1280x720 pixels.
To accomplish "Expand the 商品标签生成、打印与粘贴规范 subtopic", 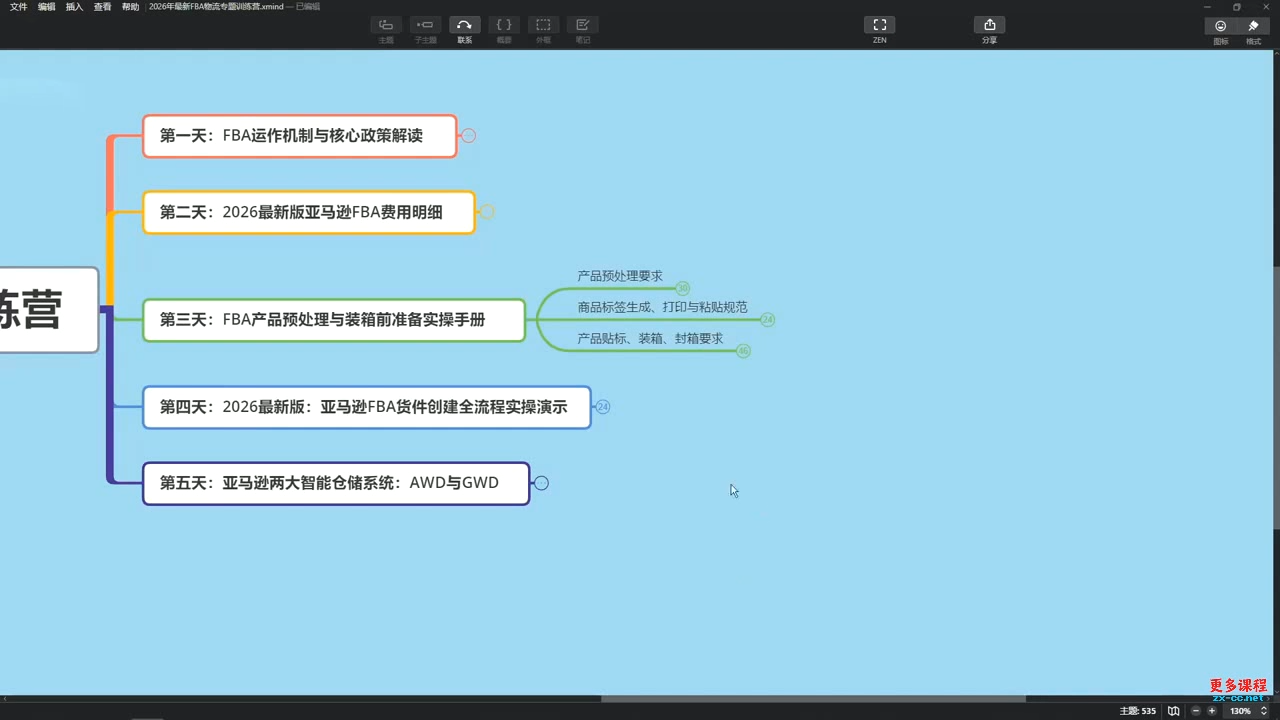I will pyautogui.click(x=768, y=320).
